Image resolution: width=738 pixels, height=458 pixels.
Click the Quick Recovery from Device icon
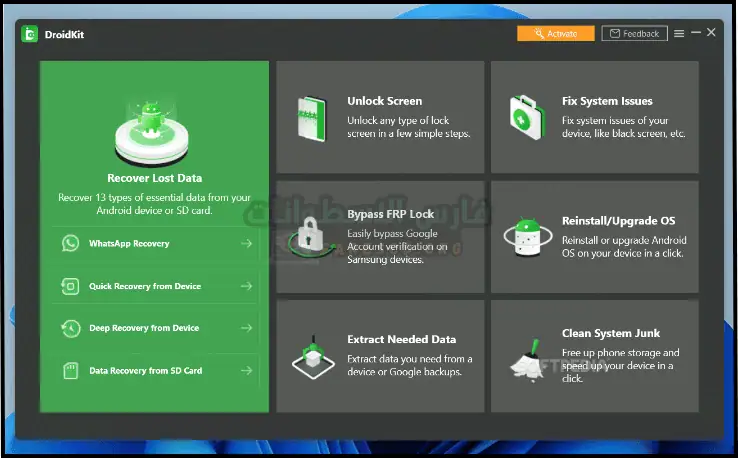[70, 286]
